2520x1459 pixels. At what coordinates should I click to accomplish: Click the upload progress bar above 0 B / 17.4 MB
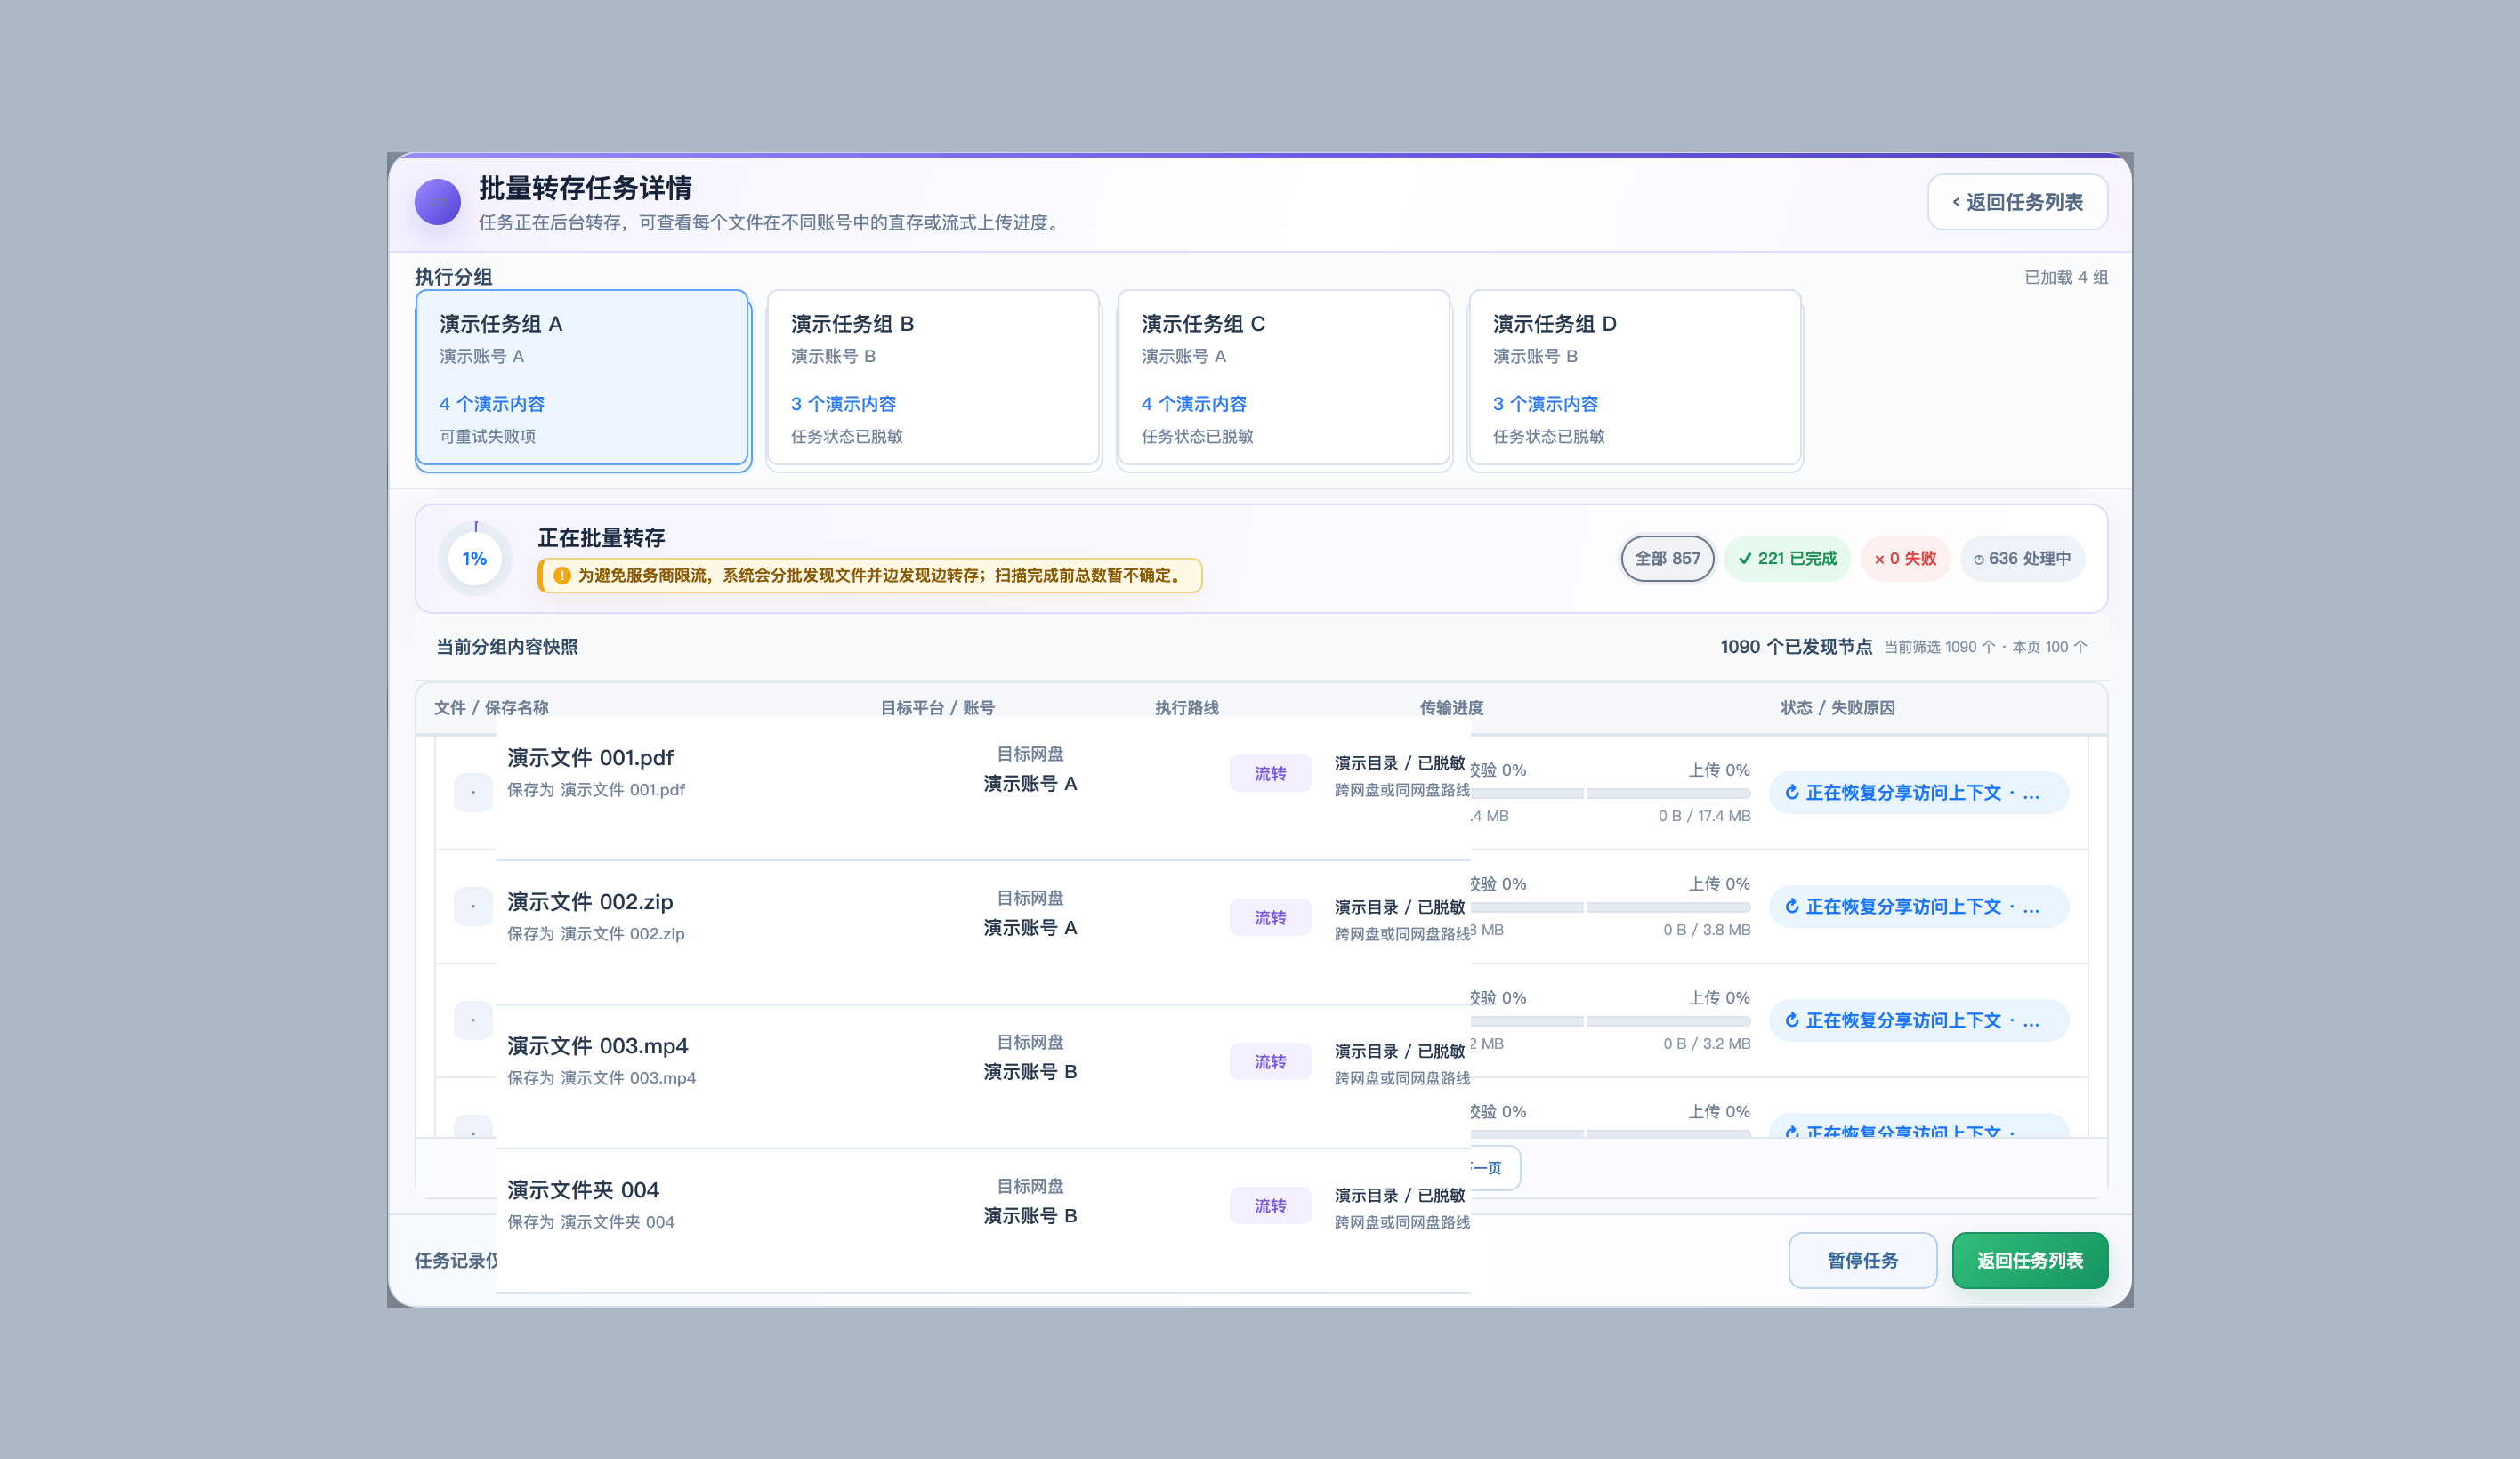(1668, 793)
